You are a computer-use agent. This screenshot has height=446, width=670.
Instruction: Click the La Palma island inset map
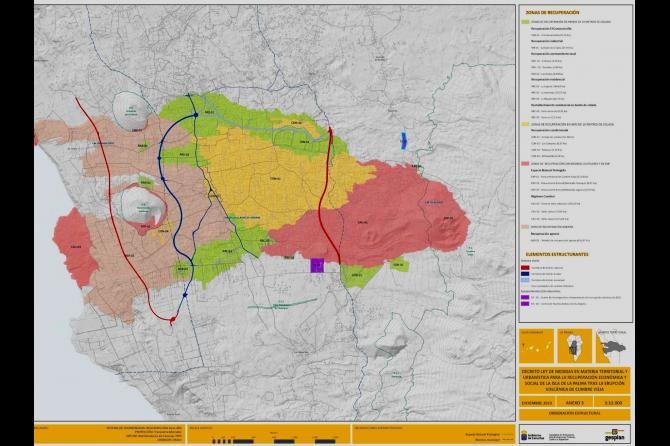[575, 349]
